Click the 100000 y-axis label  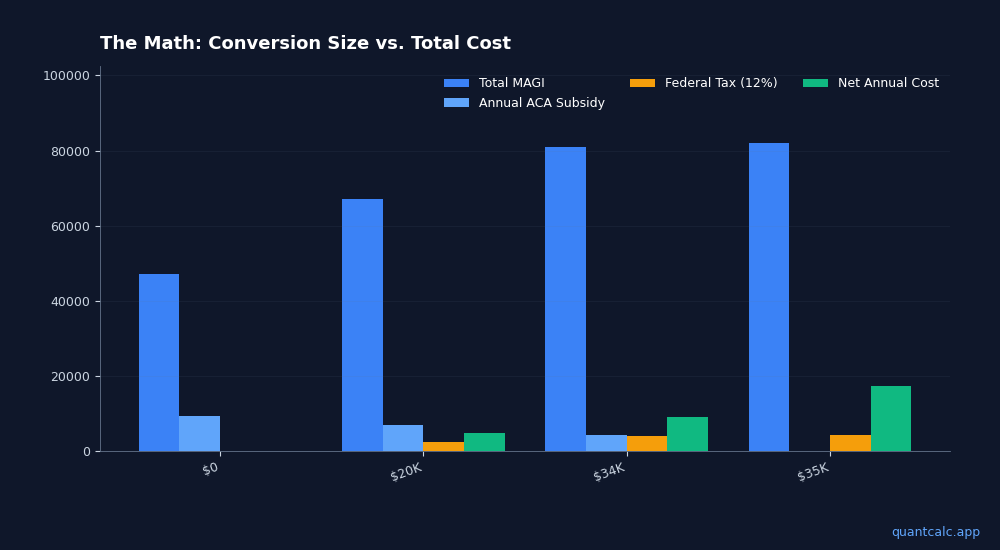click(x=66, y=76)
